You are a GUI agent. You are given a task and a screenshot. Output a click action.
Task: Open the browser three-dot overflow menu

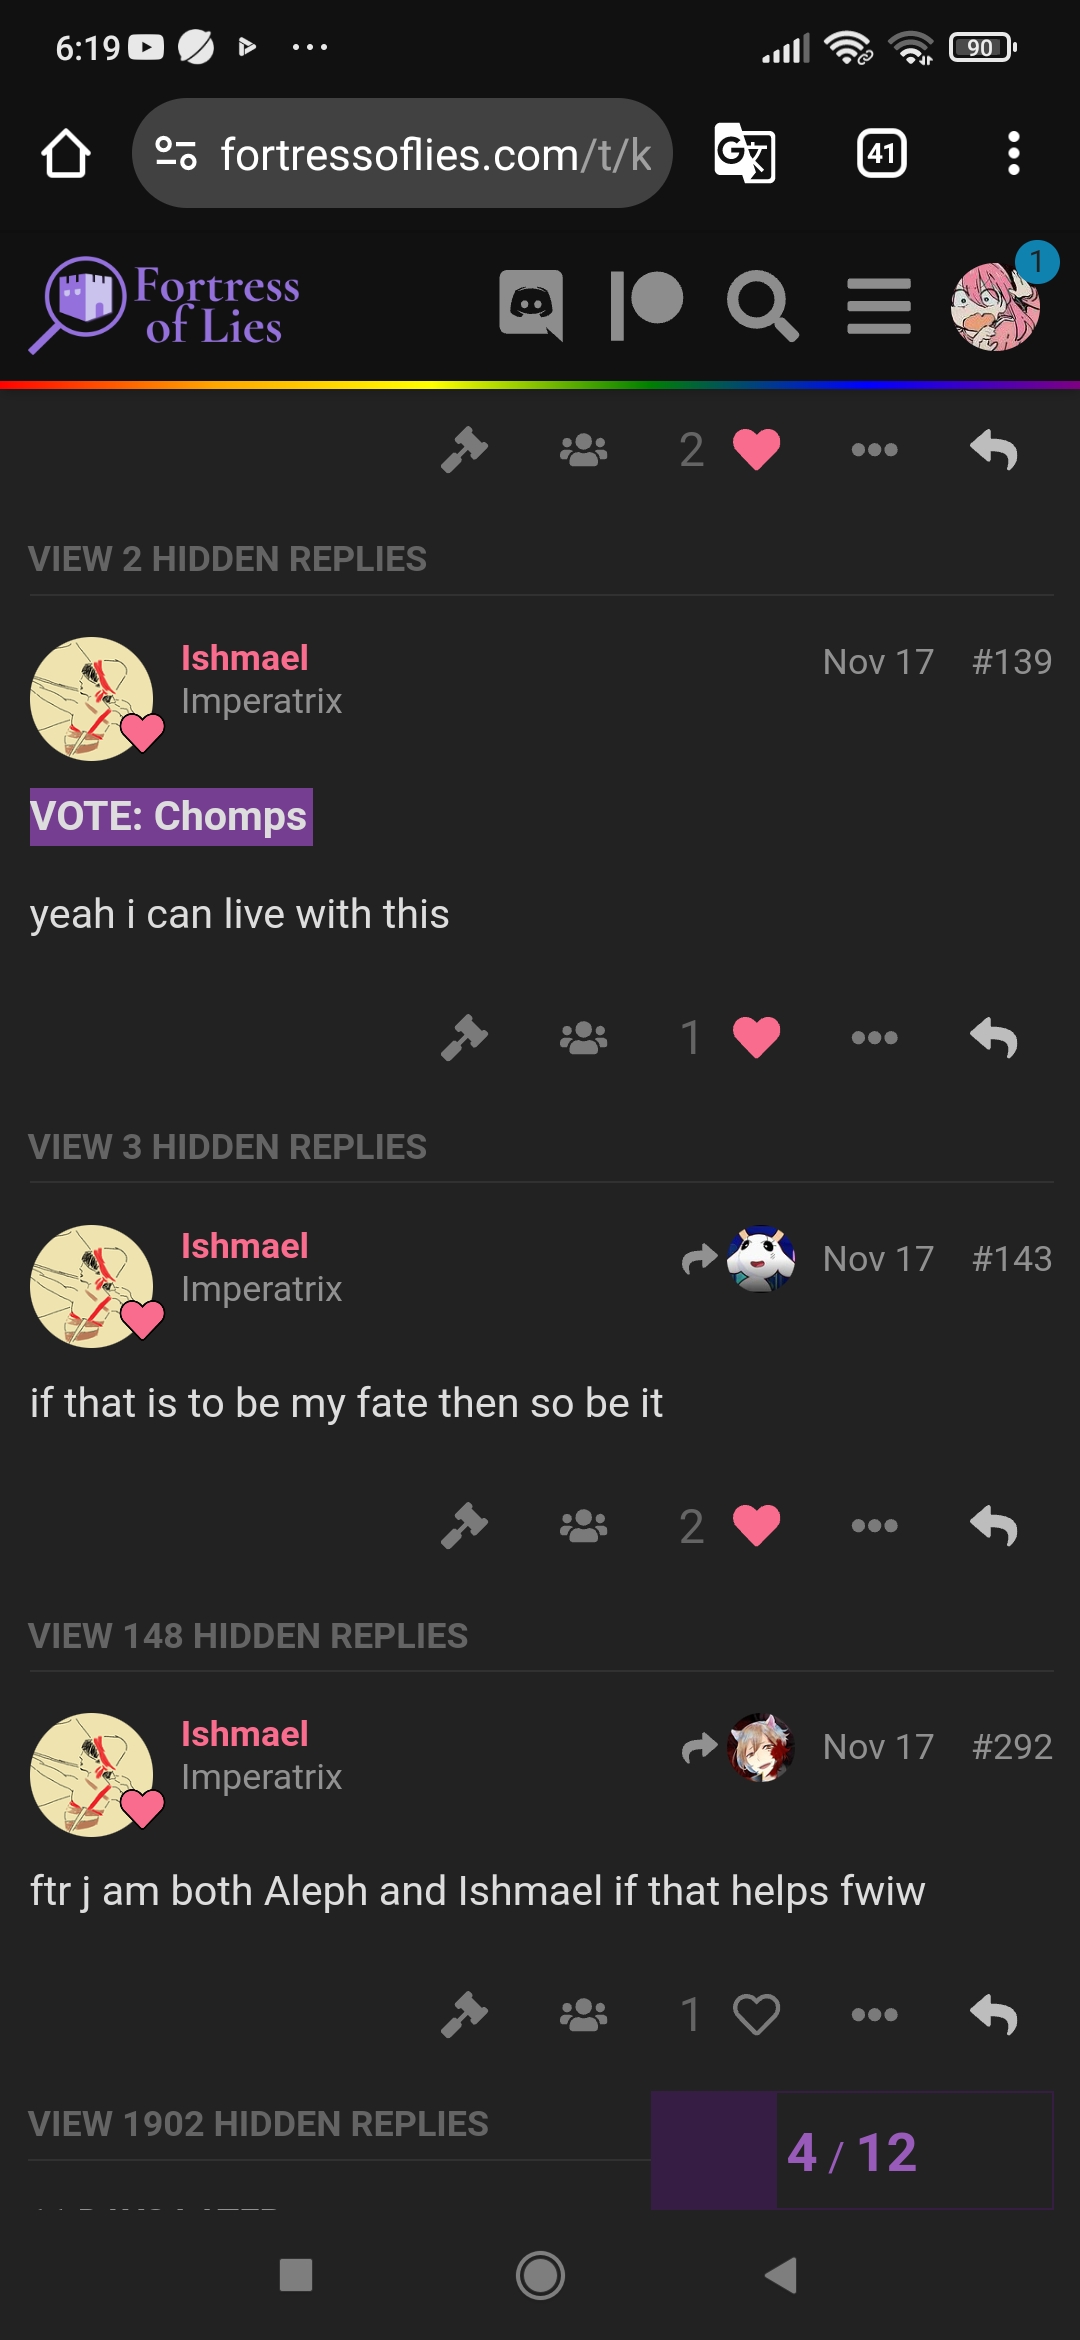pos(1014,153)
